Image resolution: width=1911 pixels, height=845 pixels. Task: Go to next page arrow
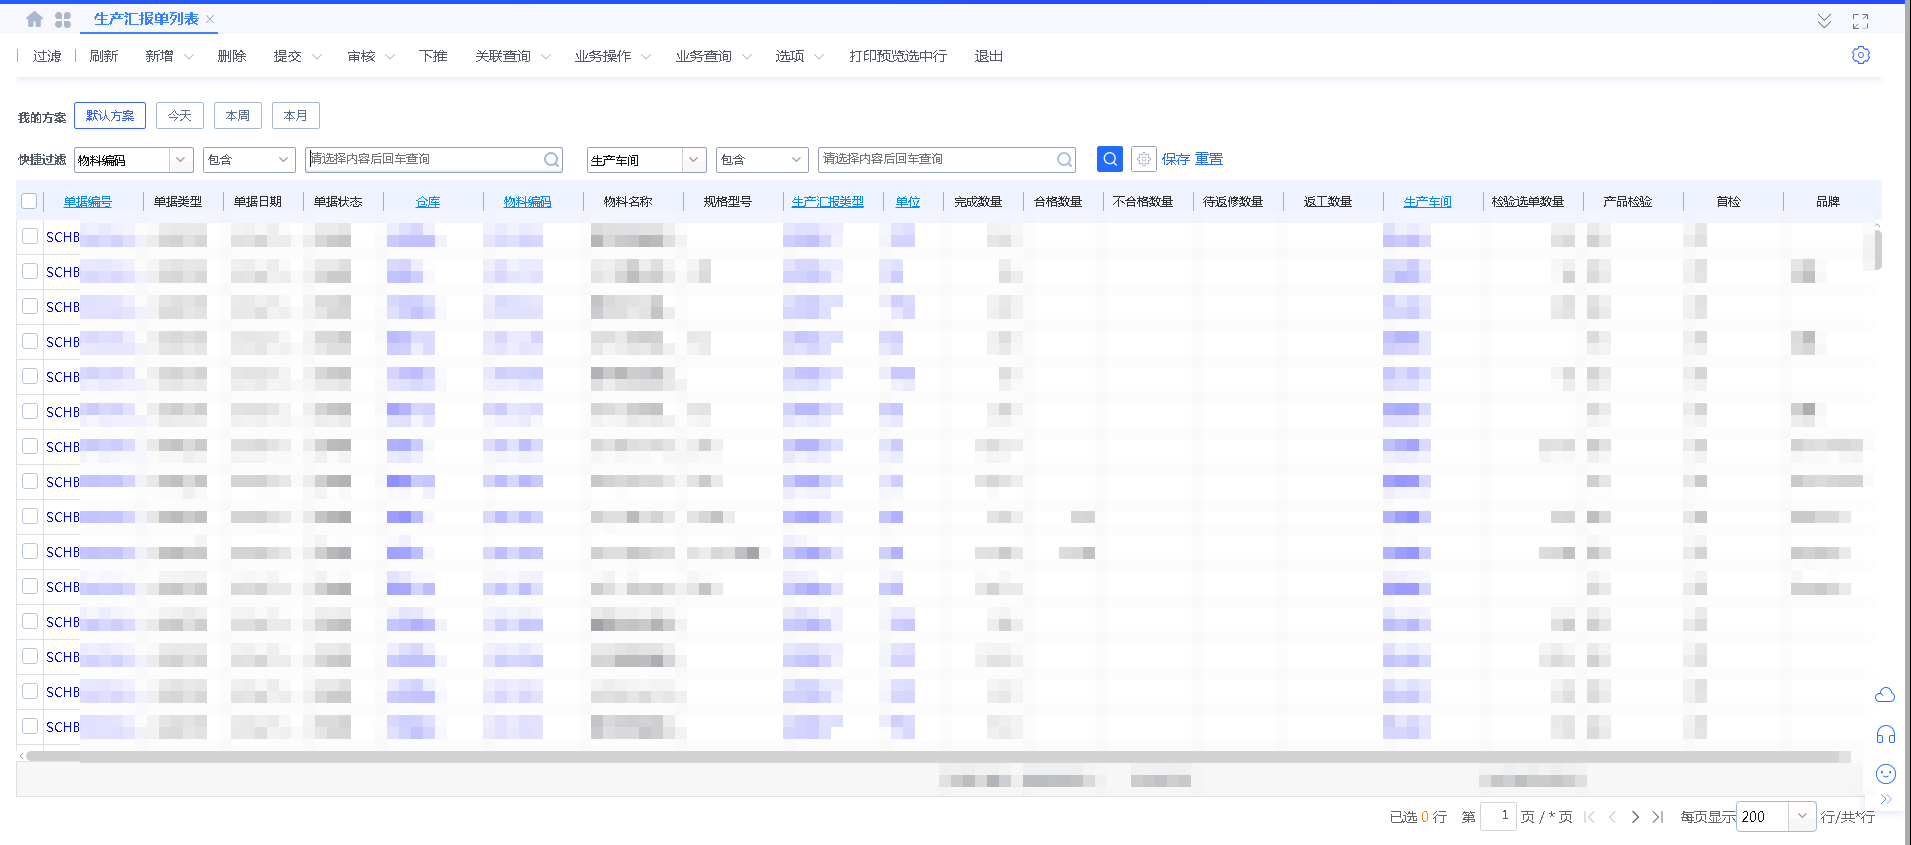pos(1635,817)
